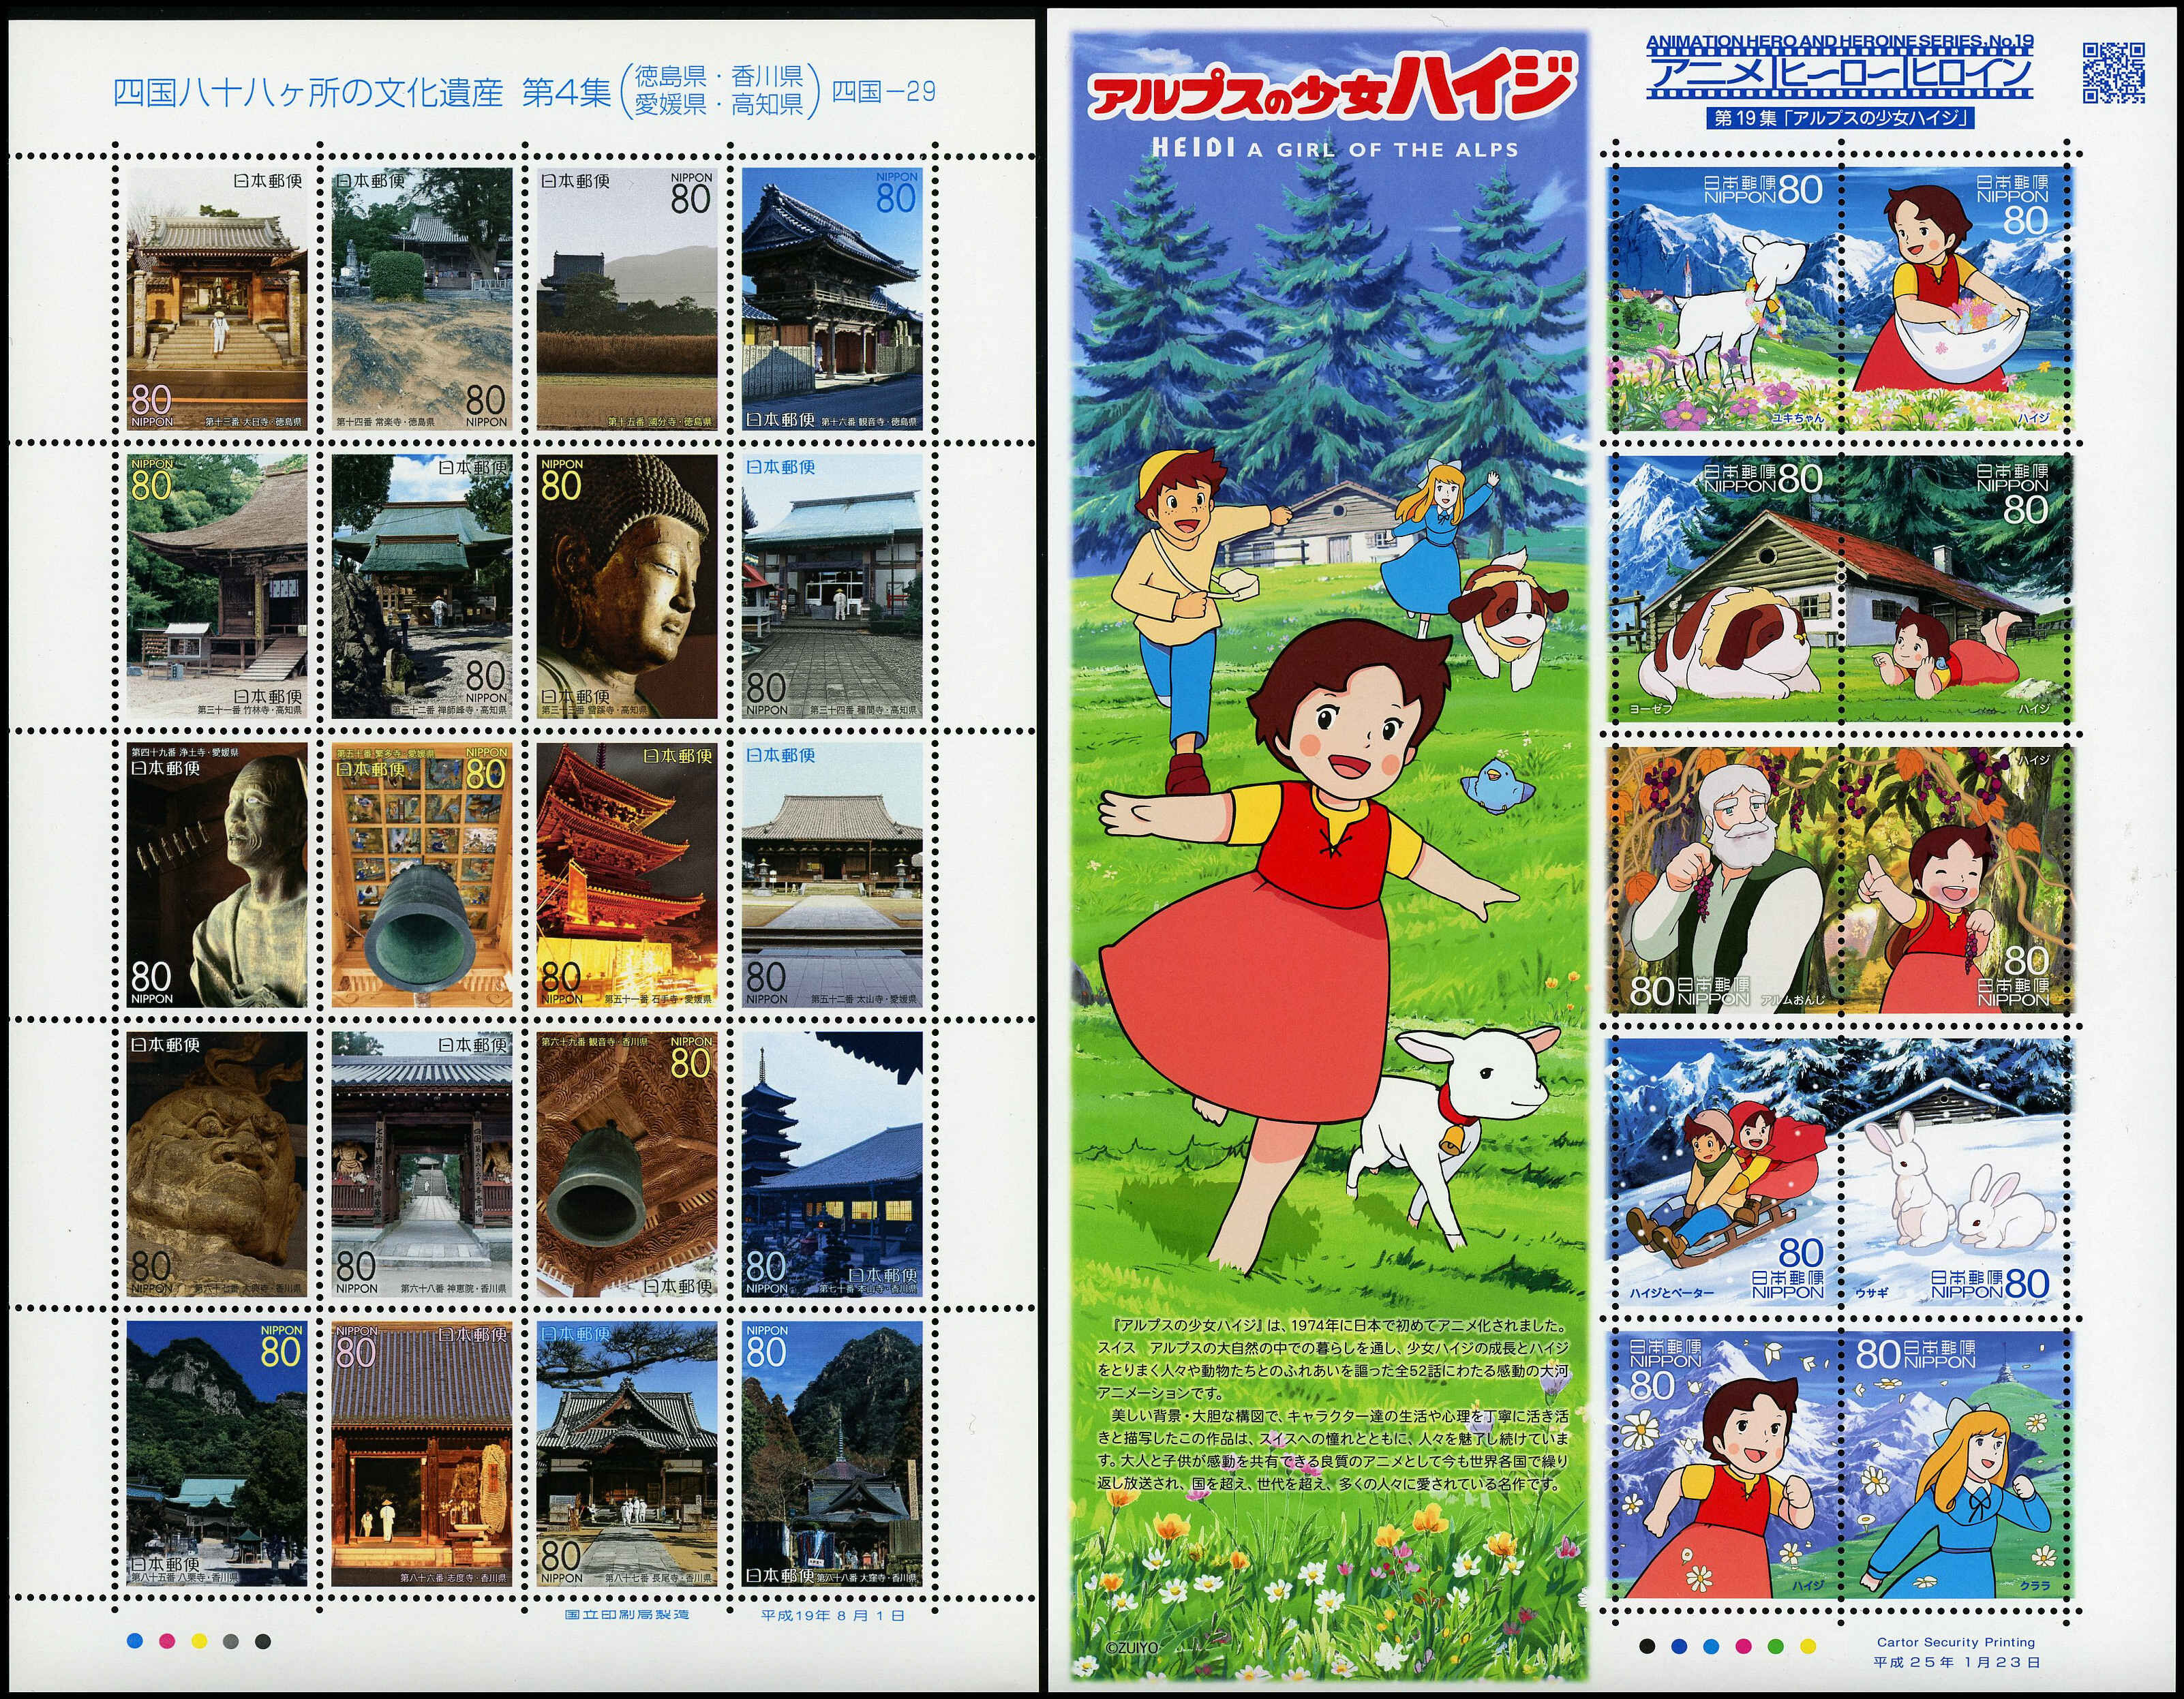This screenshot has width=2184, height=1699.
Task: Click the blue label 第19集「アルプスの少女ハイジ」
Action: tap(1840, 118)
